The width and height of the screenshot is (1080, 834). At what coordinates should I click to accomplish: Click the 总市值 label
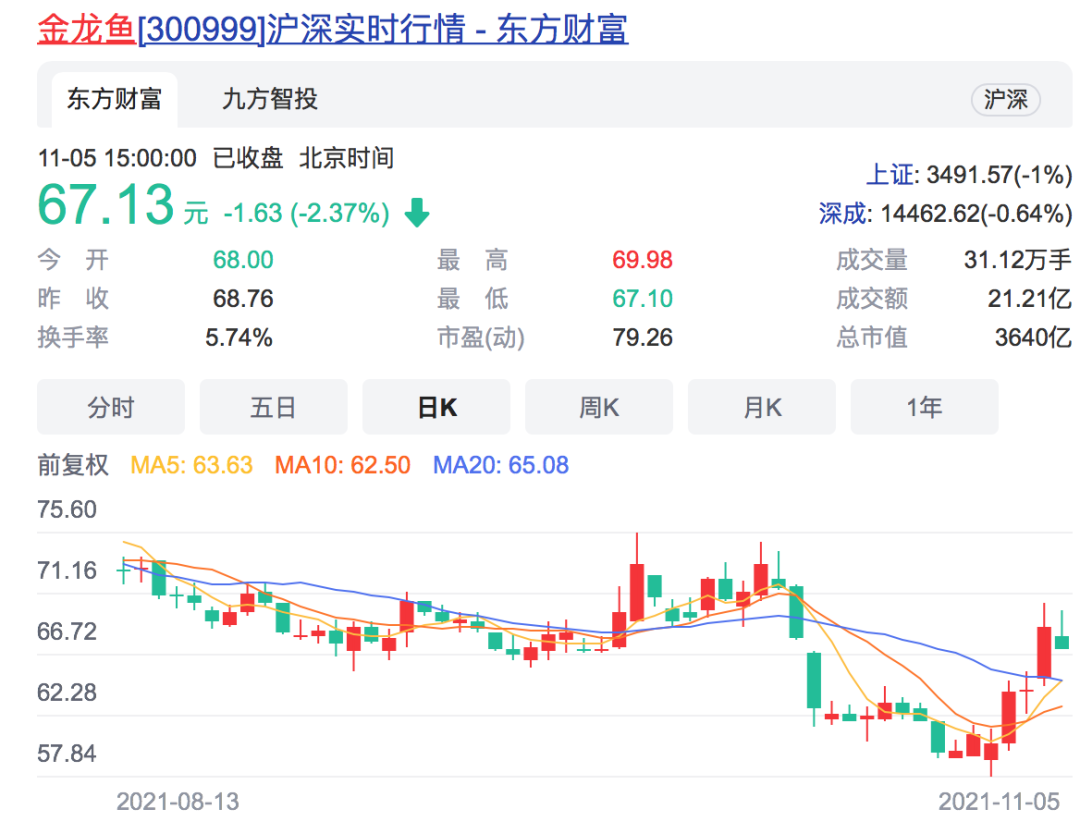[x=872, y=337]
